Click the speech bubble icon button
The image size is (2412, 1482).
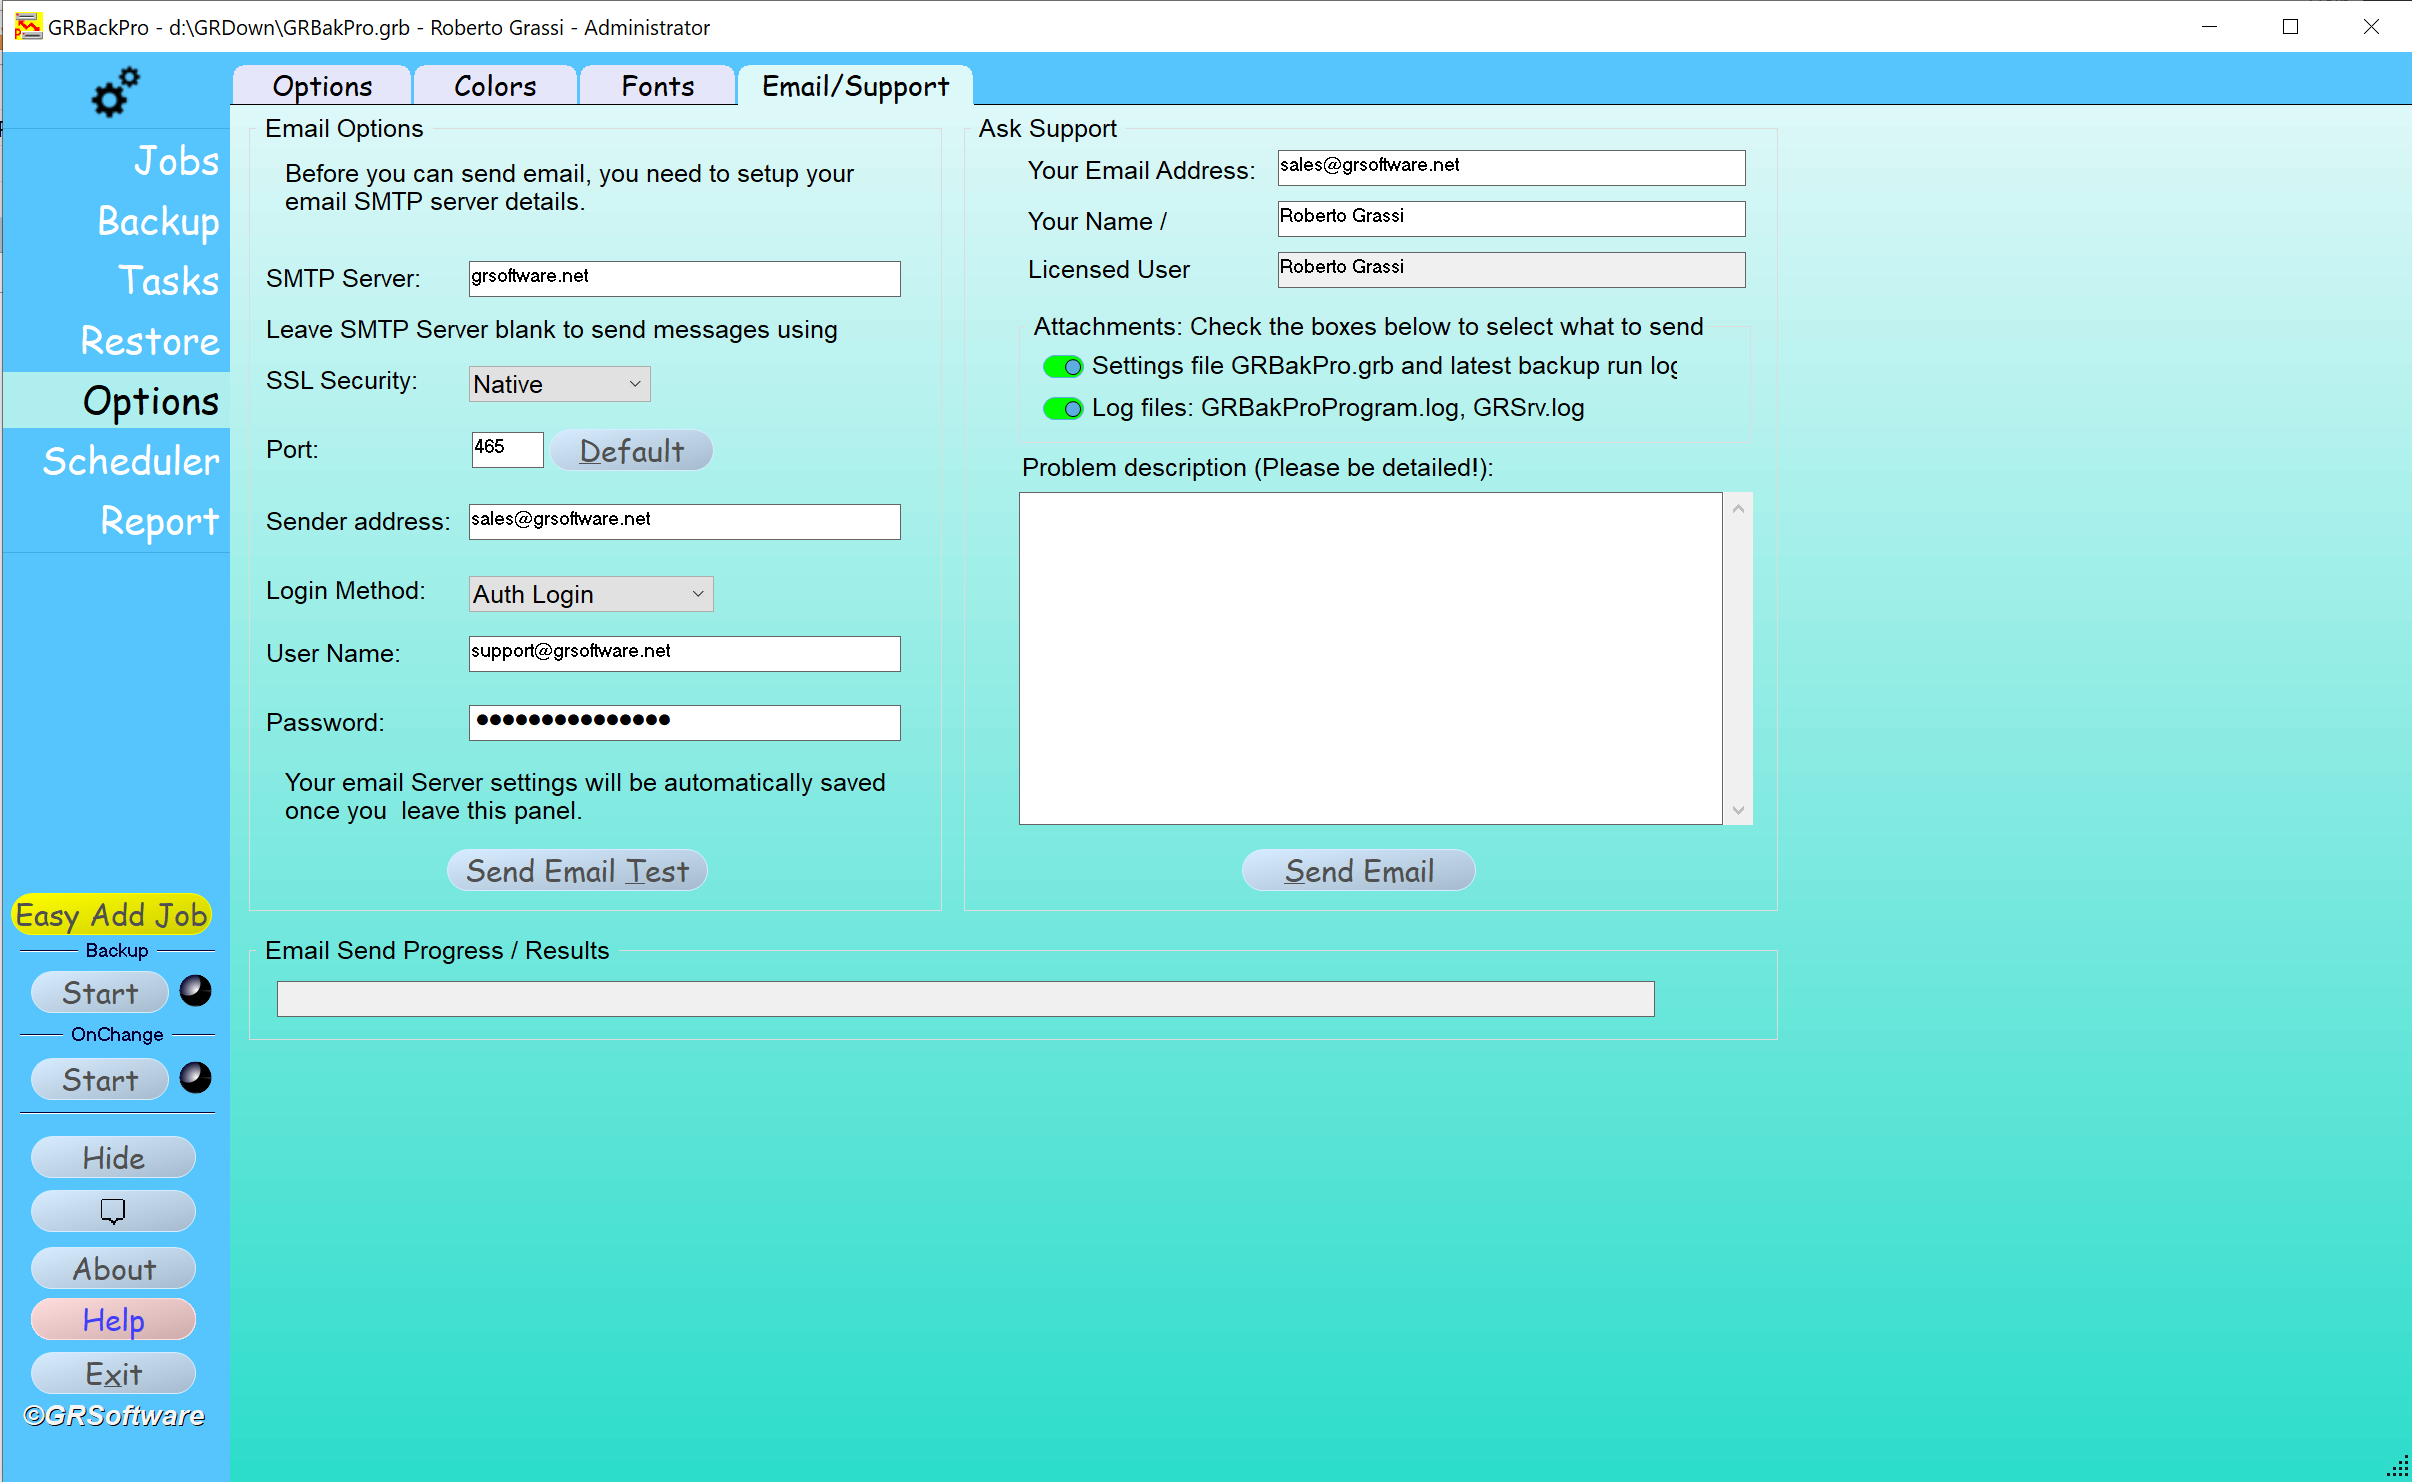point(113,1211)
